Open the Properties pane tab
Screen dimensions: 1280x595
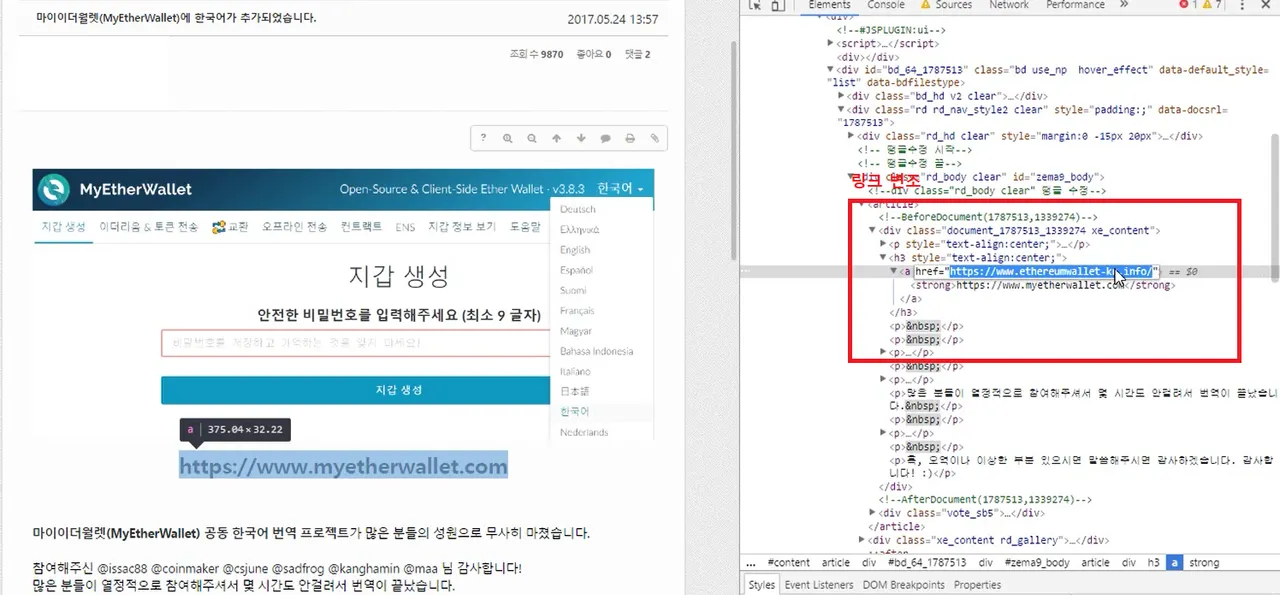(977, 585)
